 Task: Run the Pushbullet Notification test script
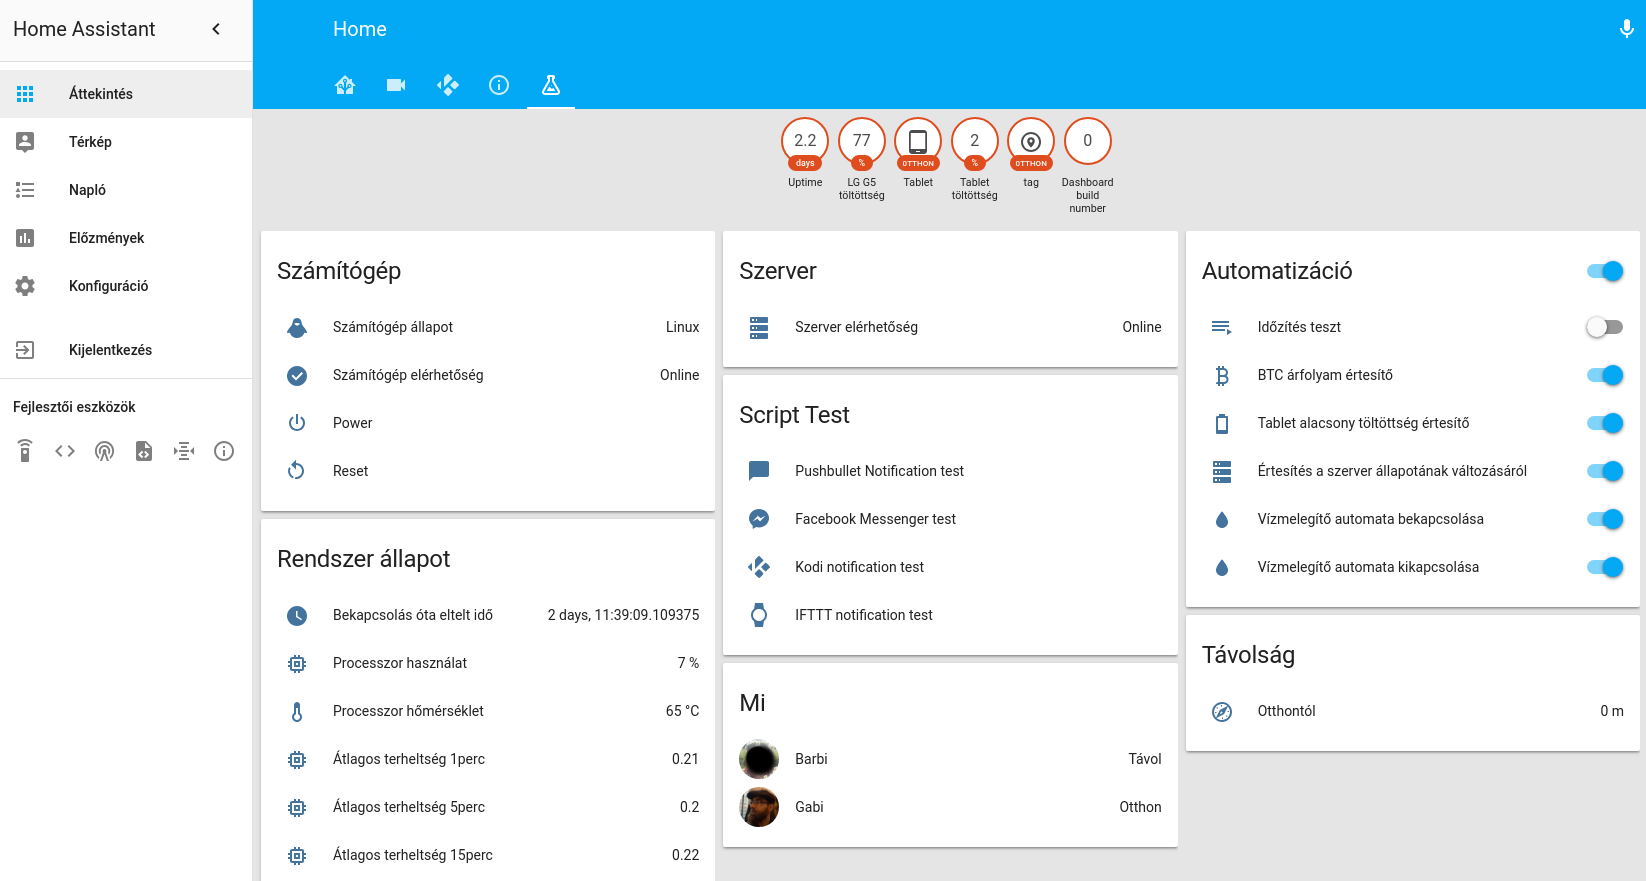point(879,471)
